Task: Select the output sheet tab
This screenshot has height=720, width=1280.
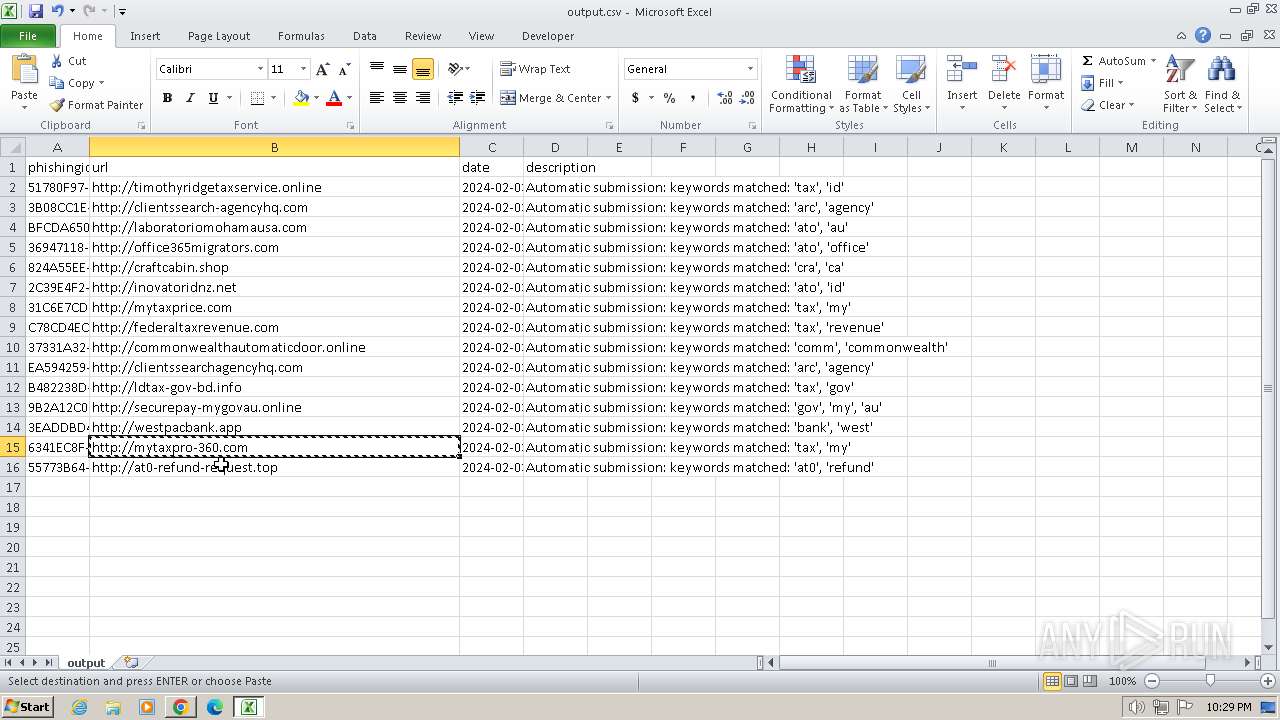Action: point(86,663)
